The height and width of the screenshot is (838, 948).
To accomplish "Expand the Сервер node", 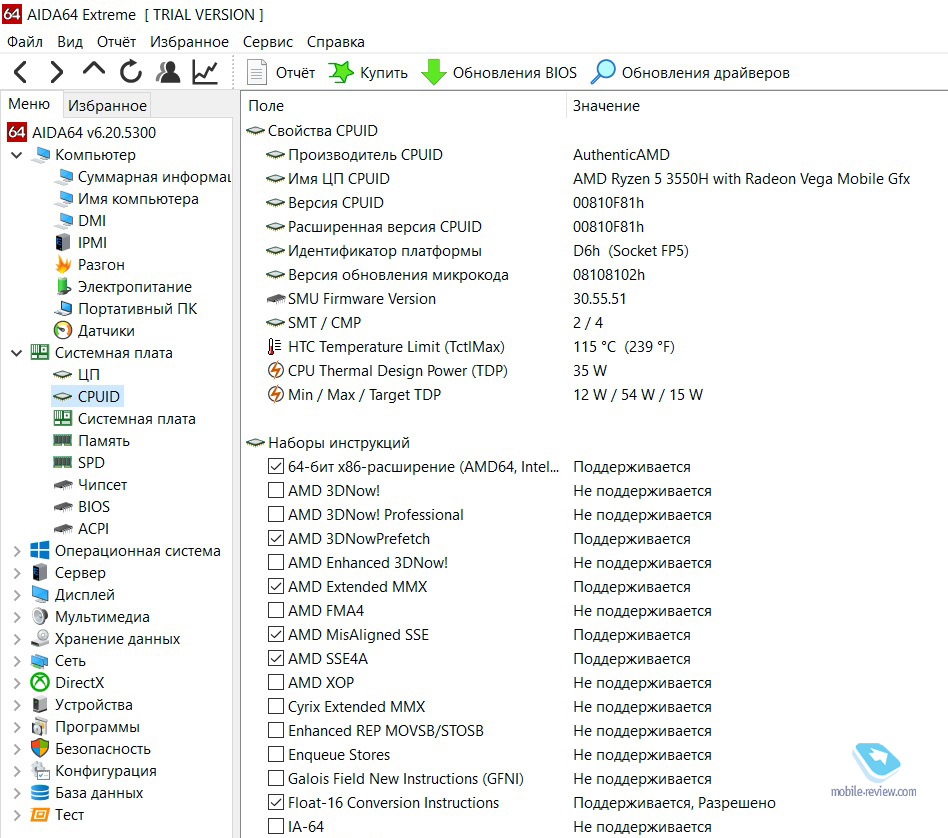I will coord(17,573).
